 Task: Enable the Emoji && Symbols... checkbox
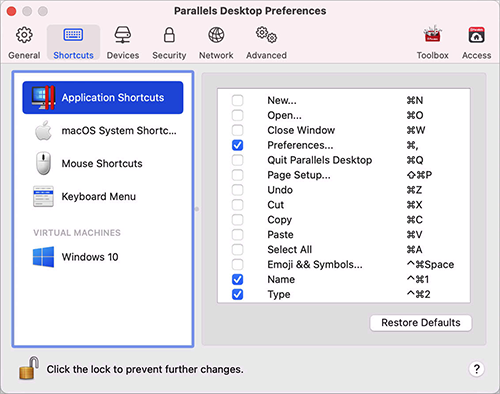(x=238, y=264)
